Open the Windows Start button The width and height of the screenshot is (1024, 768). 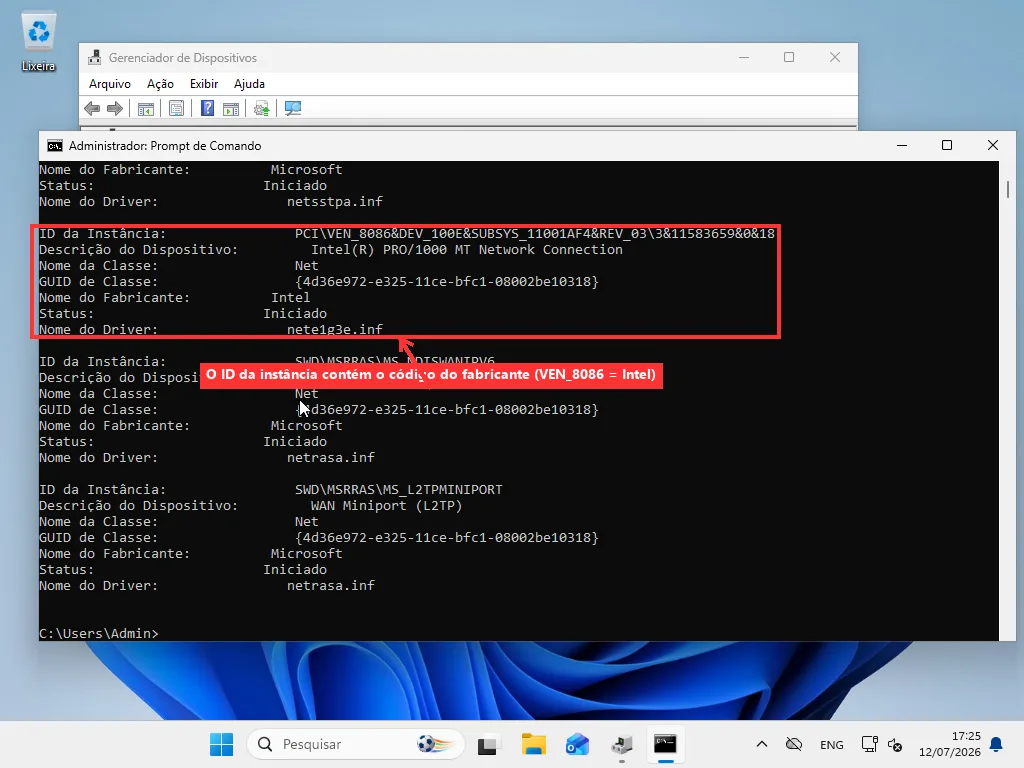221,744
